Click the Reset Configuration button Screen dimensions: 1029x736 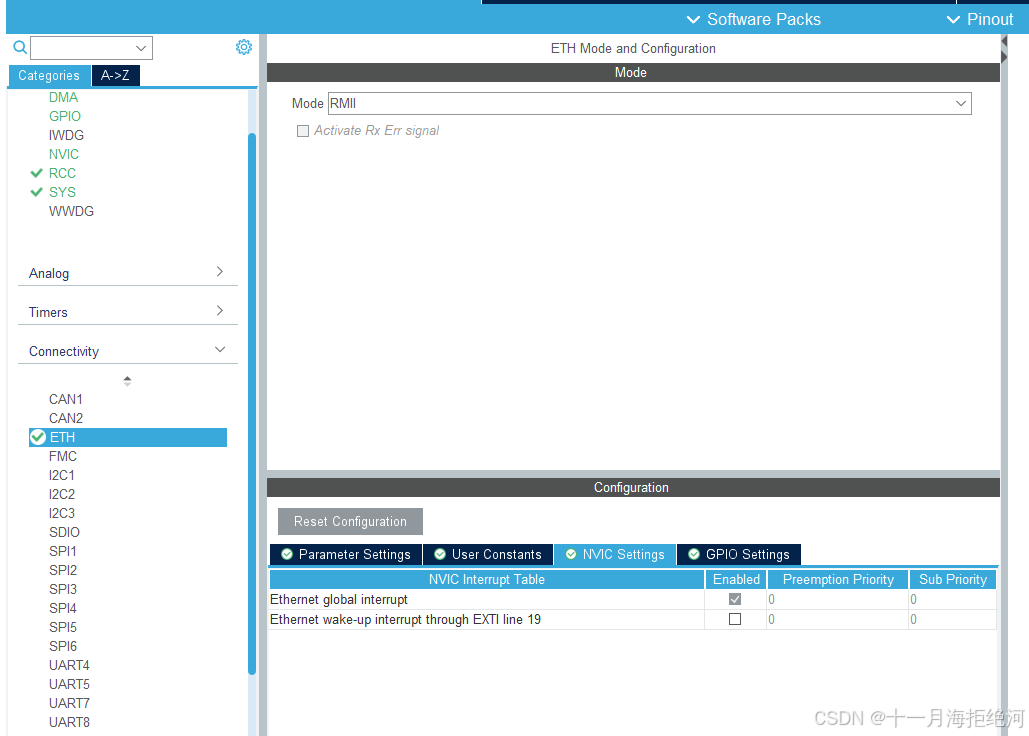350,521
